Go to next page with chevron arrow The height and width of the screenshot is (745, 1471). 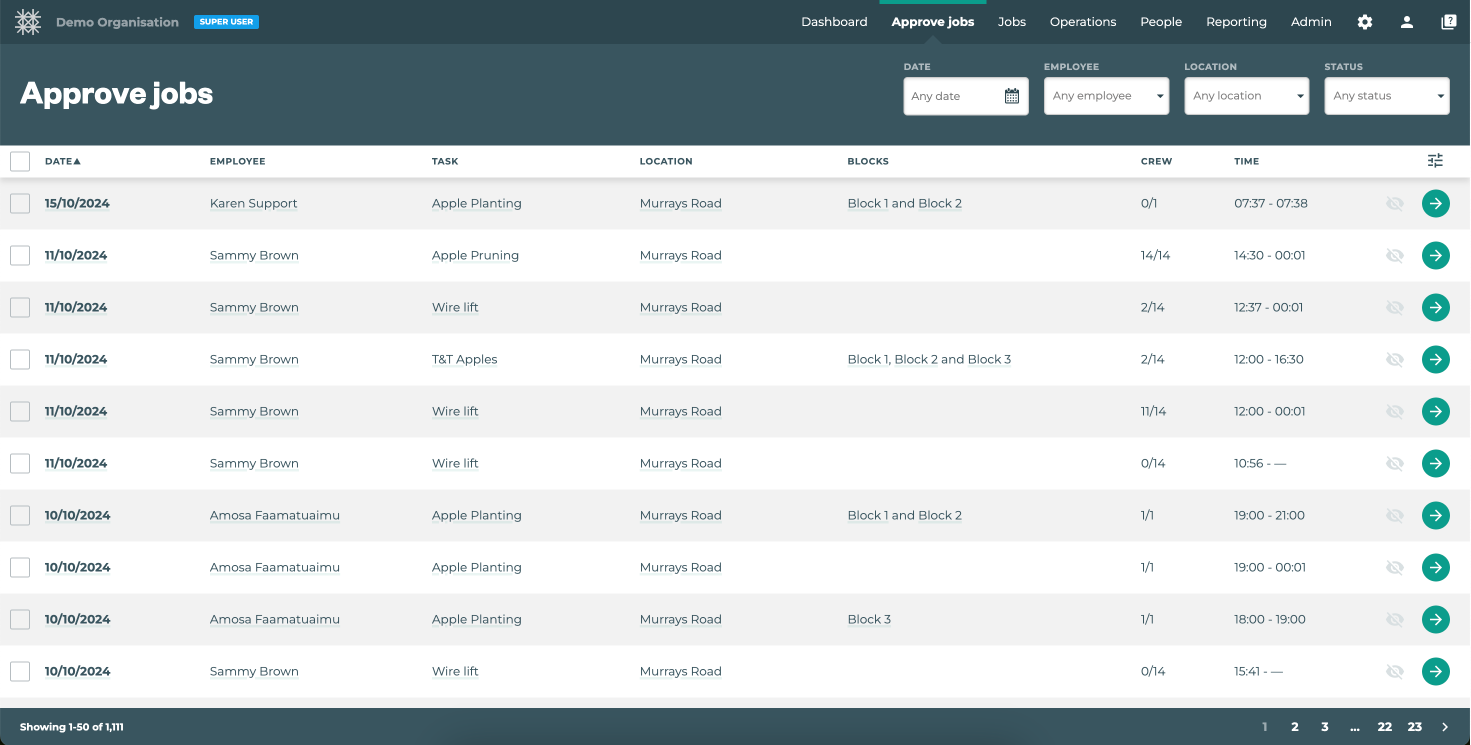pos(1445,727)
